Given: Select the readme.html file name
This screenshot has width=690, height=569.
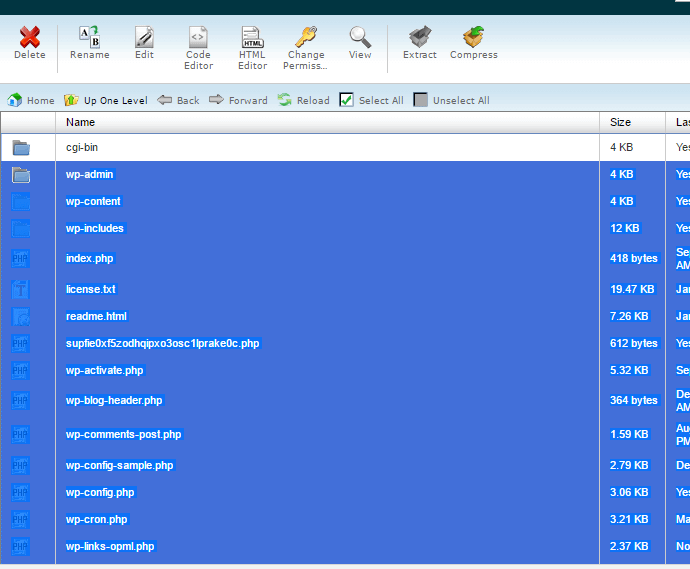Looking at the screenshot, I should coord(96,316).
